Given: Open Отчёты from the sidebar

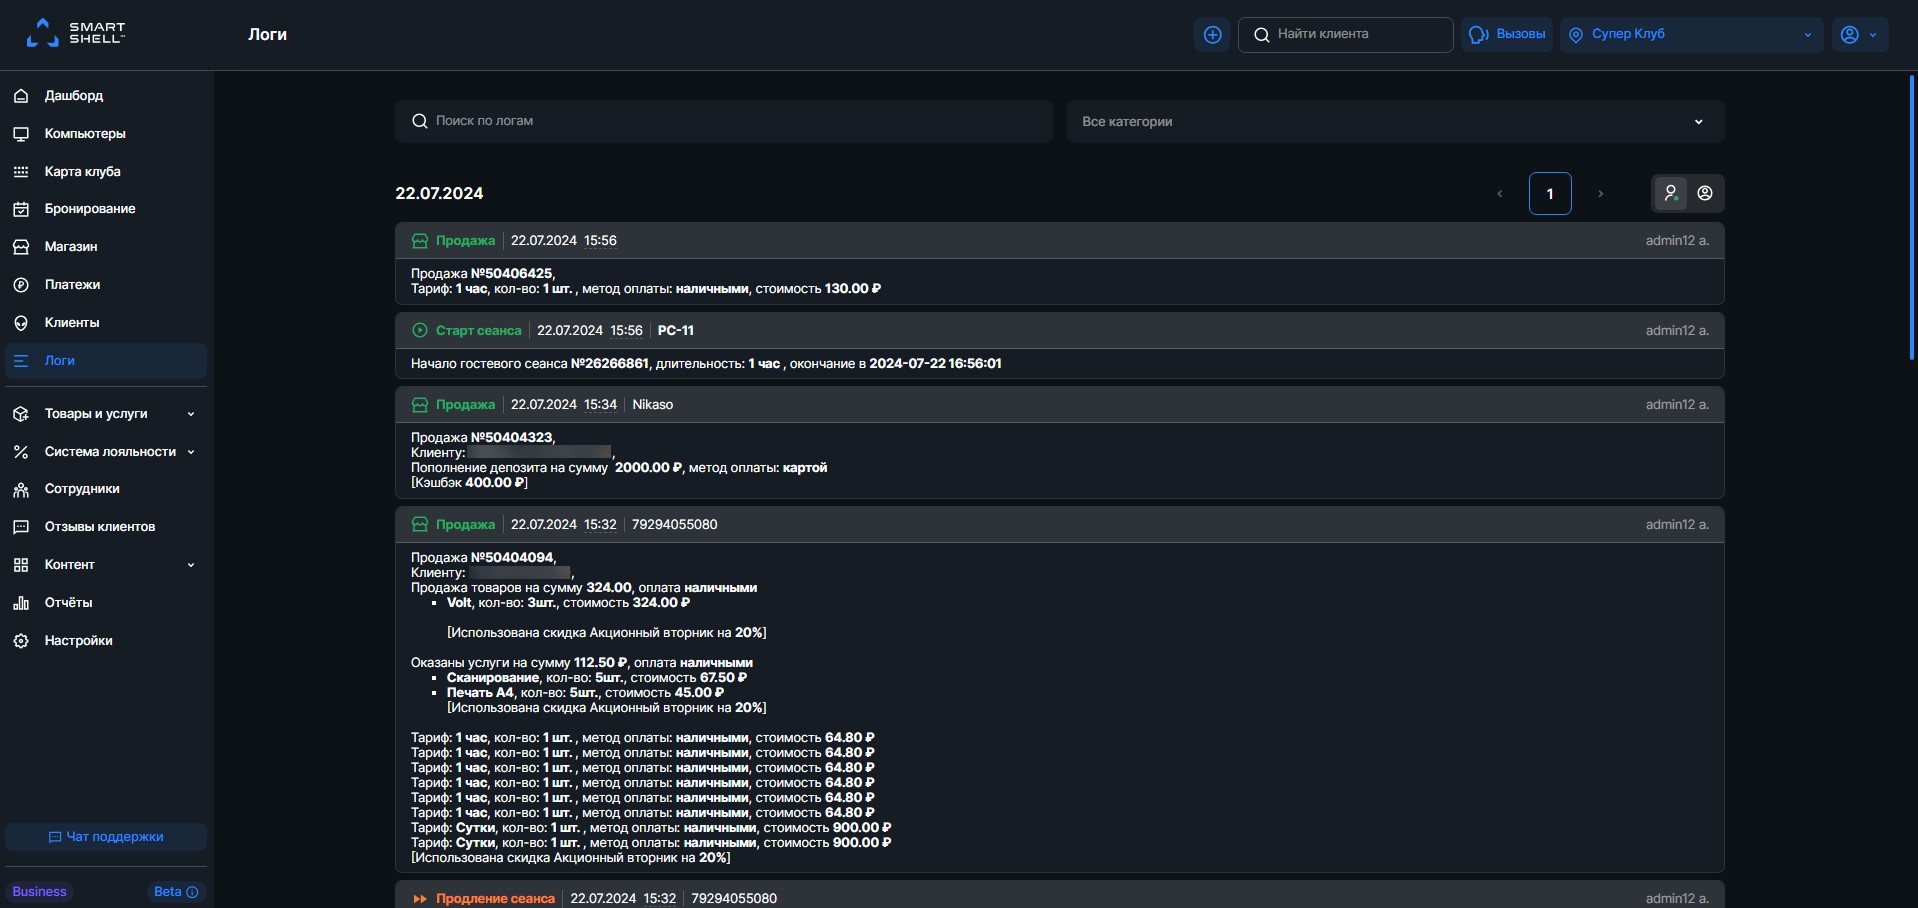Looking at the screenshot, I should click(67, 602).
